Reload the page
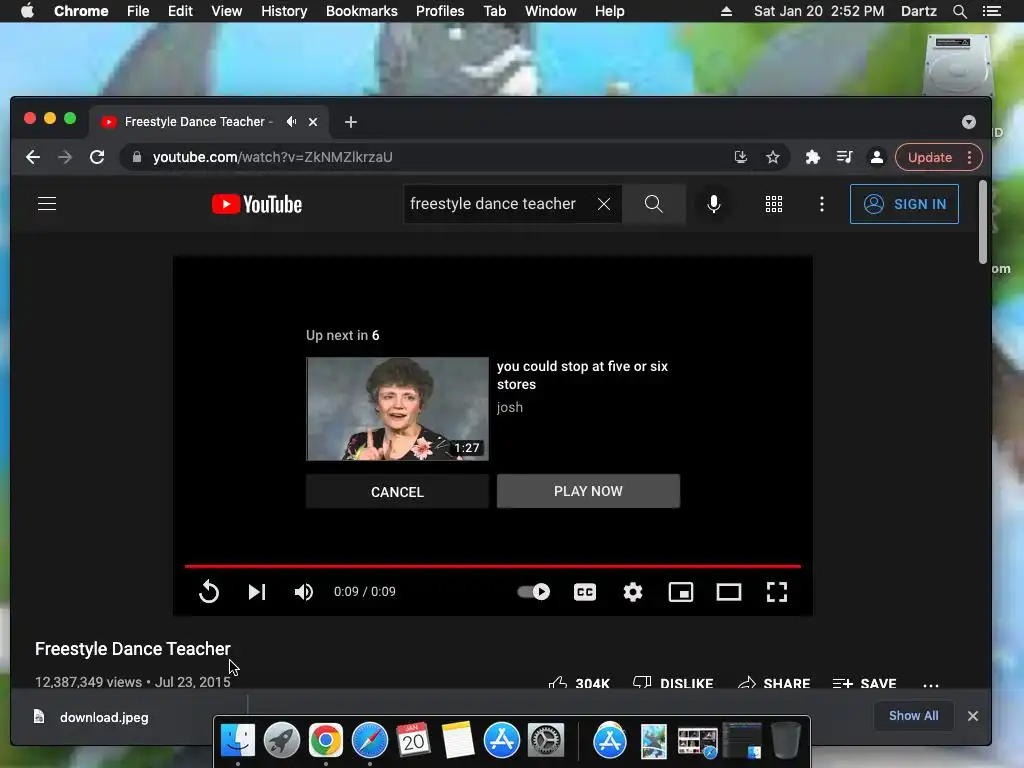 point(97,157)
